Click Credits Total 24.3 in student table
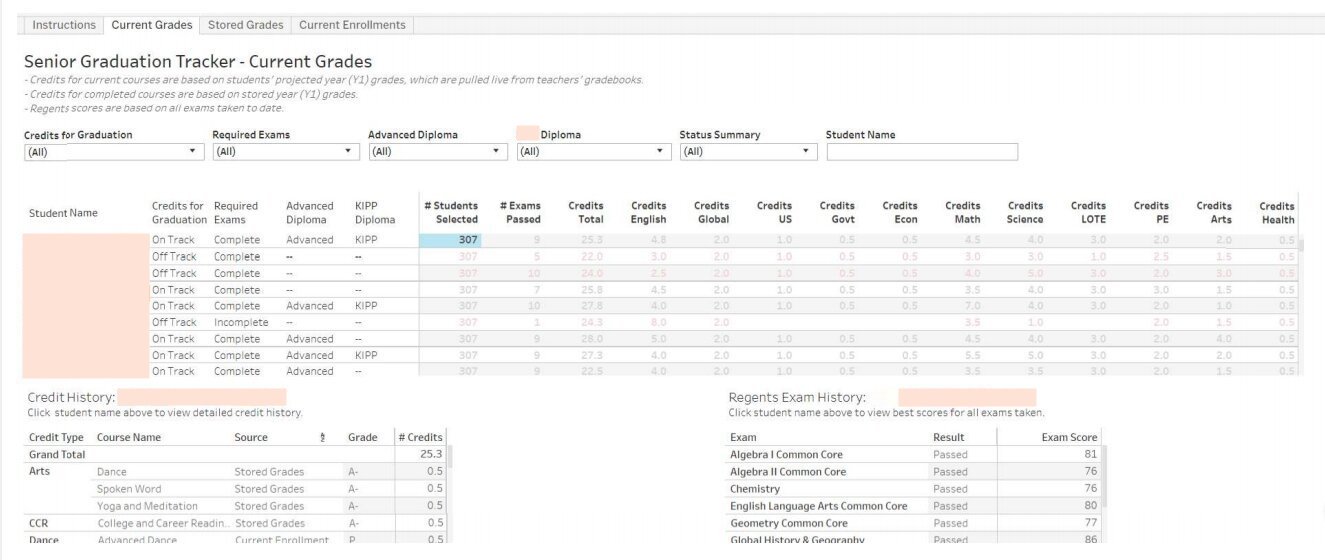Image resolution: width=1325 pixels, height=560 pixels. [593, 322]
